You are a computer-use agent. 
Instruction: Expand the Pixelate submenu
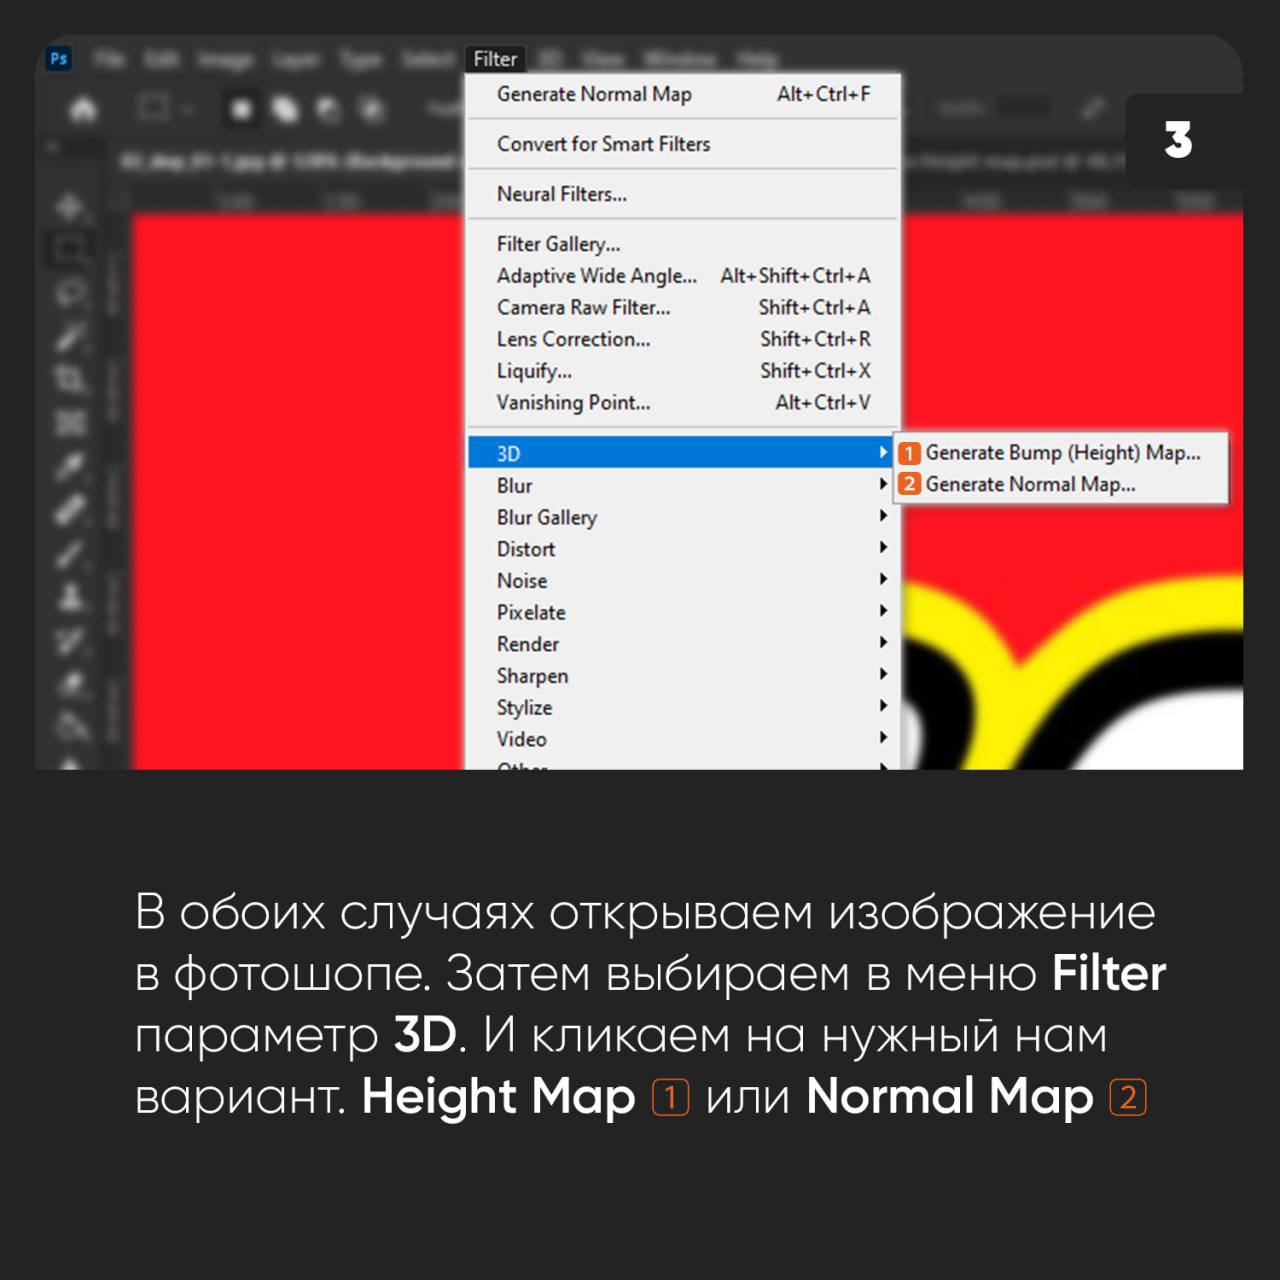click(x=684, y=612)
